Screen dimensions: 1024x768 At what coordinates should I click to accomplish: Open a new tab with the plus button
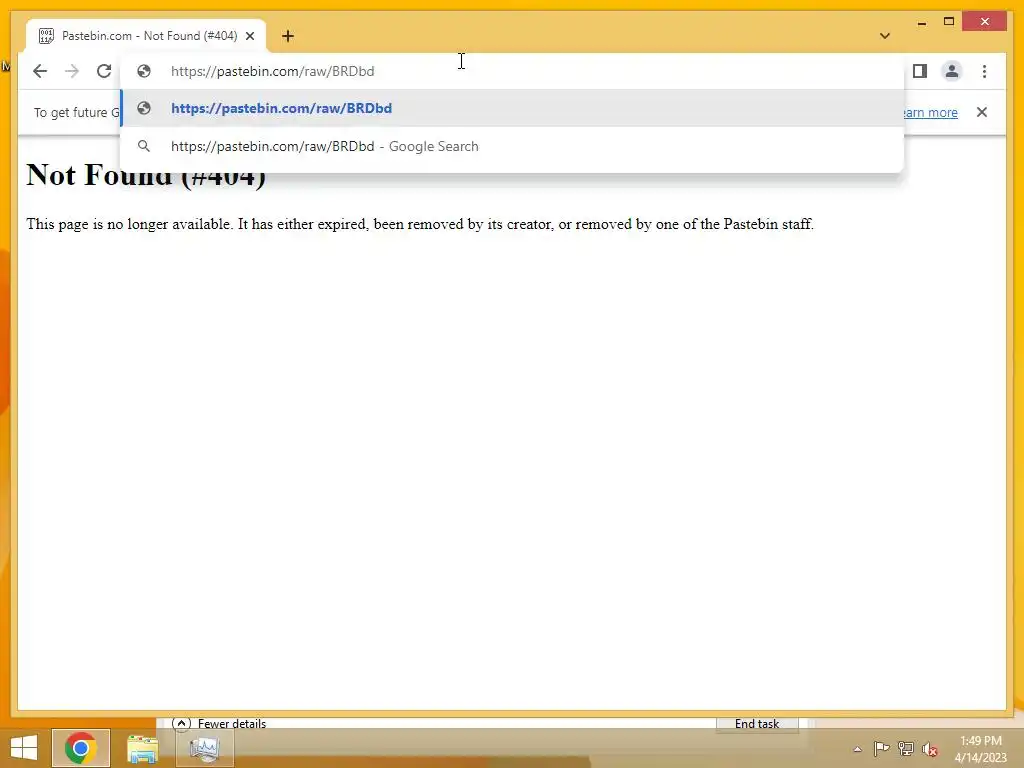pyautogui.click(x=288, y=36)
